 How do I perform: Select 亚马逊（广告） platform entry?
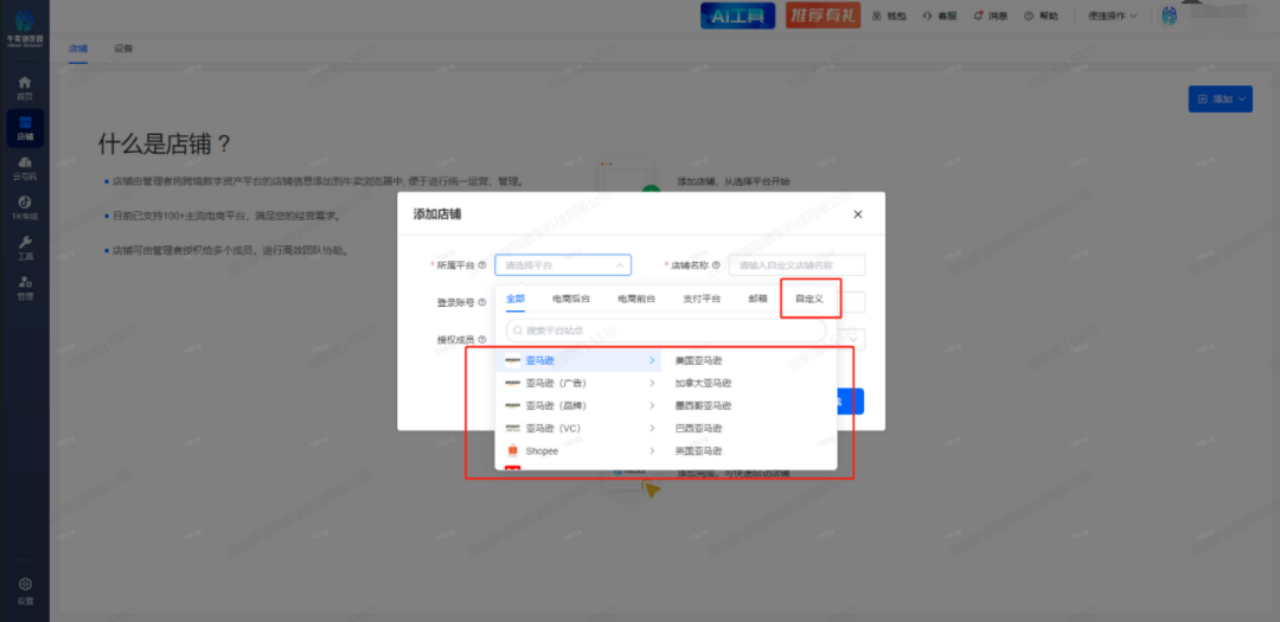click(579, 383)
